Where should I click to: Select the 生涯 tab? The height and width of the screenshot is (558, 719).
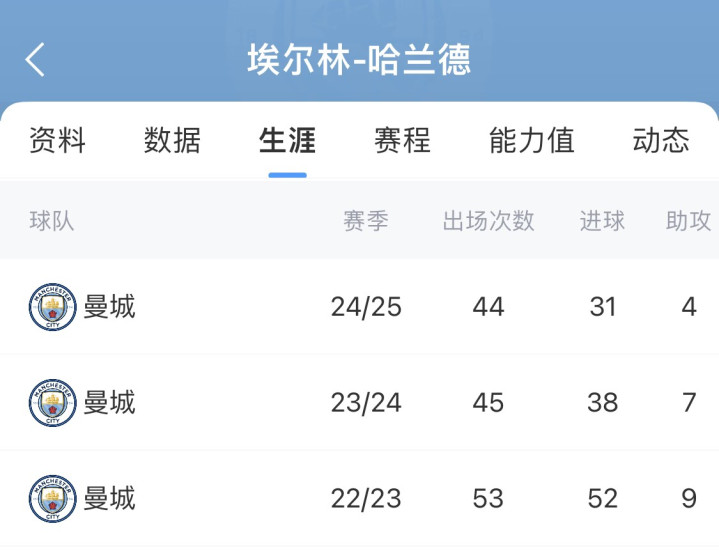[x=287, y=140]
